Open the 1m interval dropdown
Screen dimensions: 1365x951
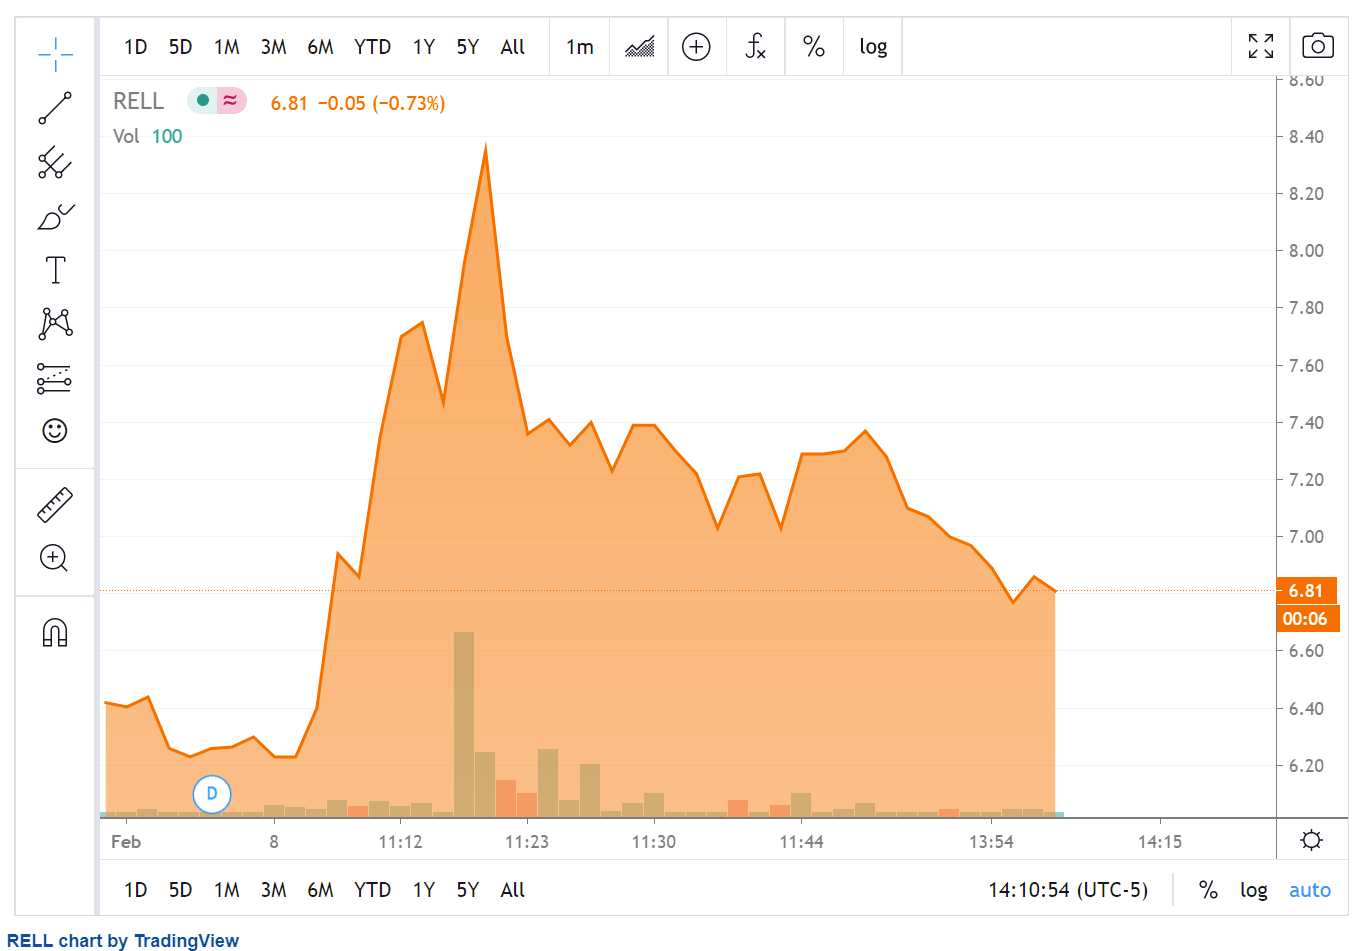click(x=580, y=47)
